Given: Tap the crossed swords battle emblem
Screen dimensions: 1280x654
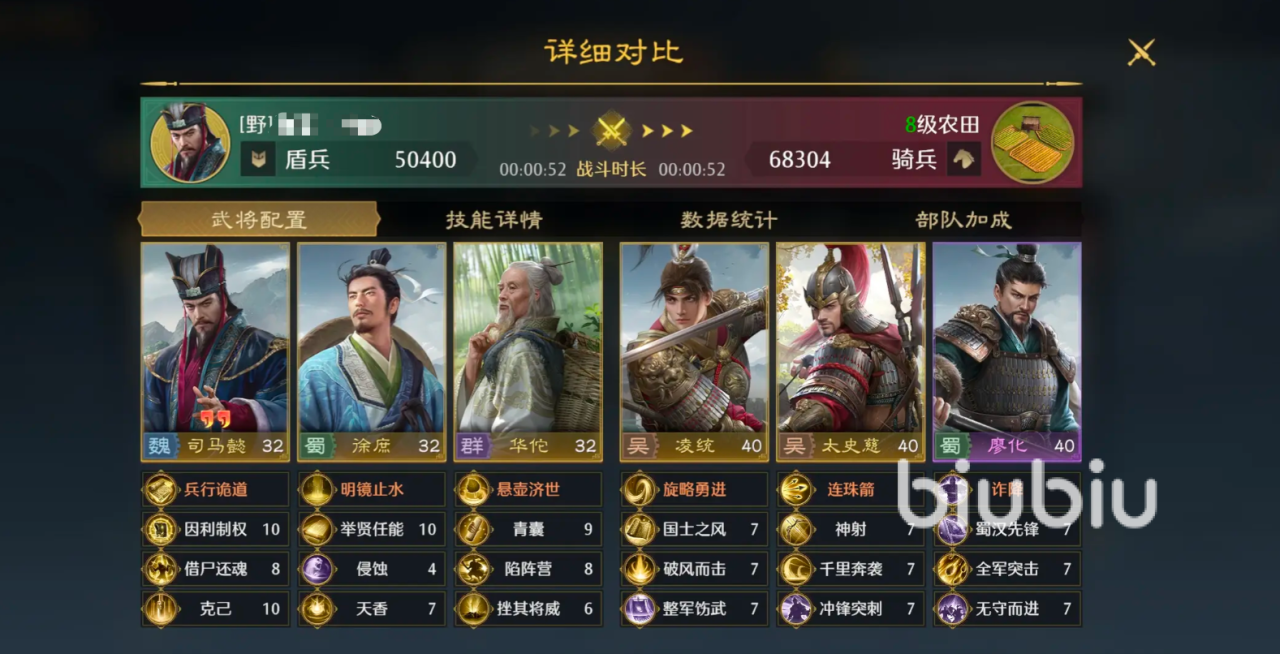Looking at the screenshot, I should [x=611, y=130].
